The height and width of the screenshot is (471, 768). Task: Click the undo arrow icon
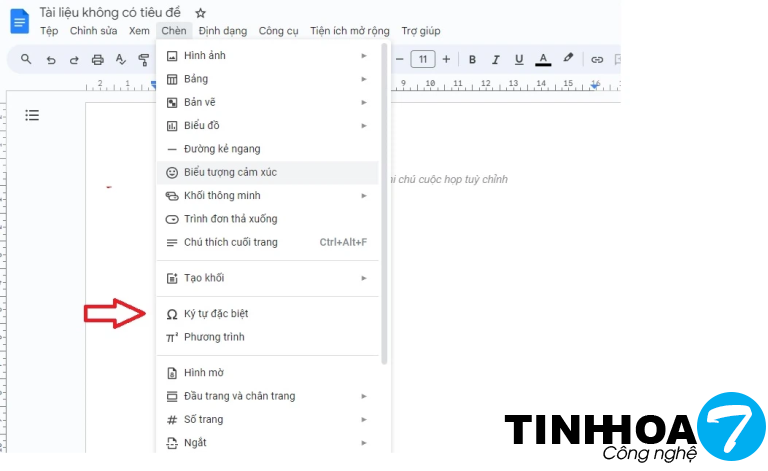tap(51, 60)
